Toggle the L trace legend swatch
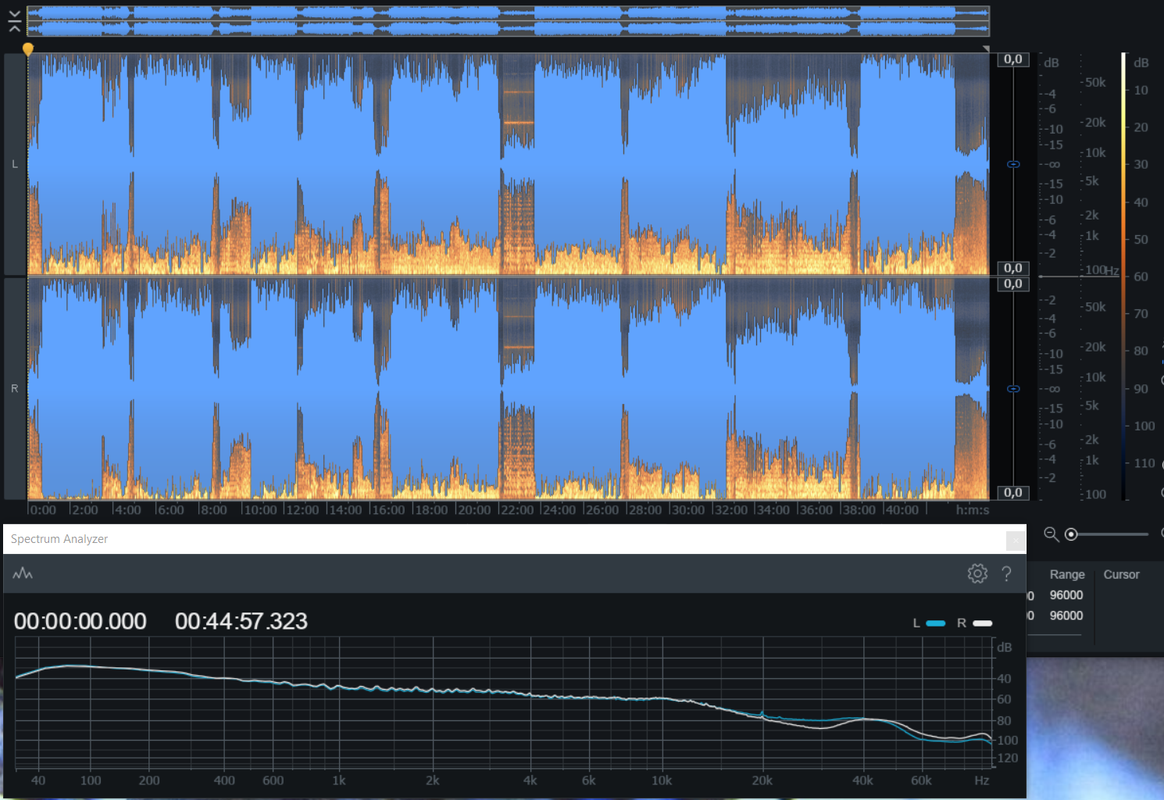This screenshot has width=1164, height=800. 935,623
